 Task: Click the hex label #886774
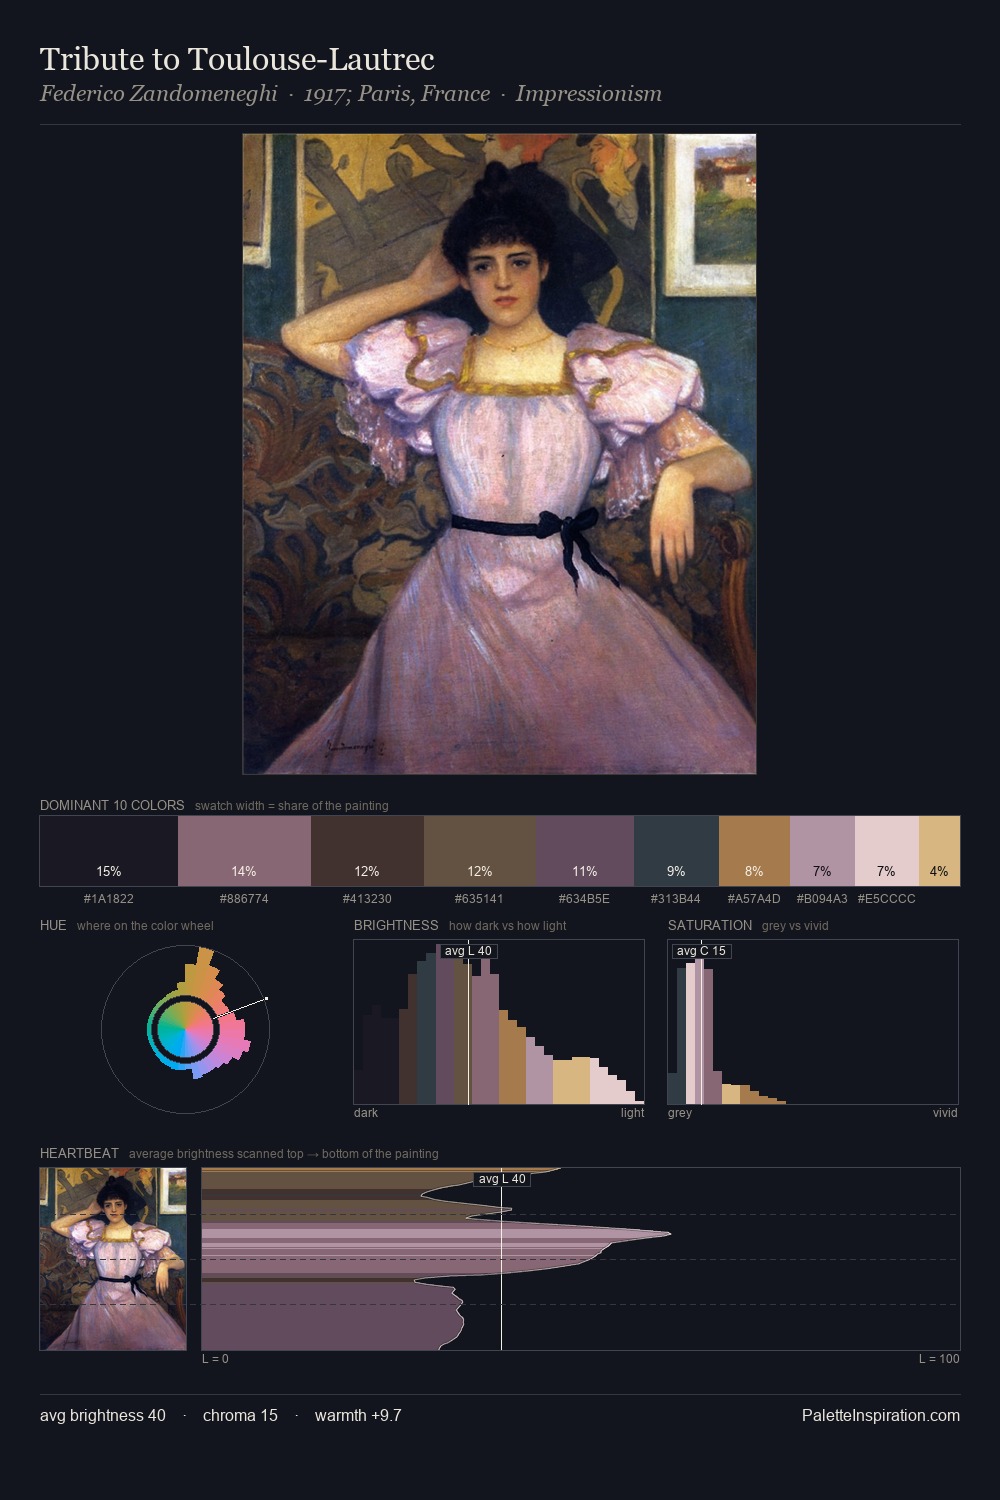[x=244, y=899]
